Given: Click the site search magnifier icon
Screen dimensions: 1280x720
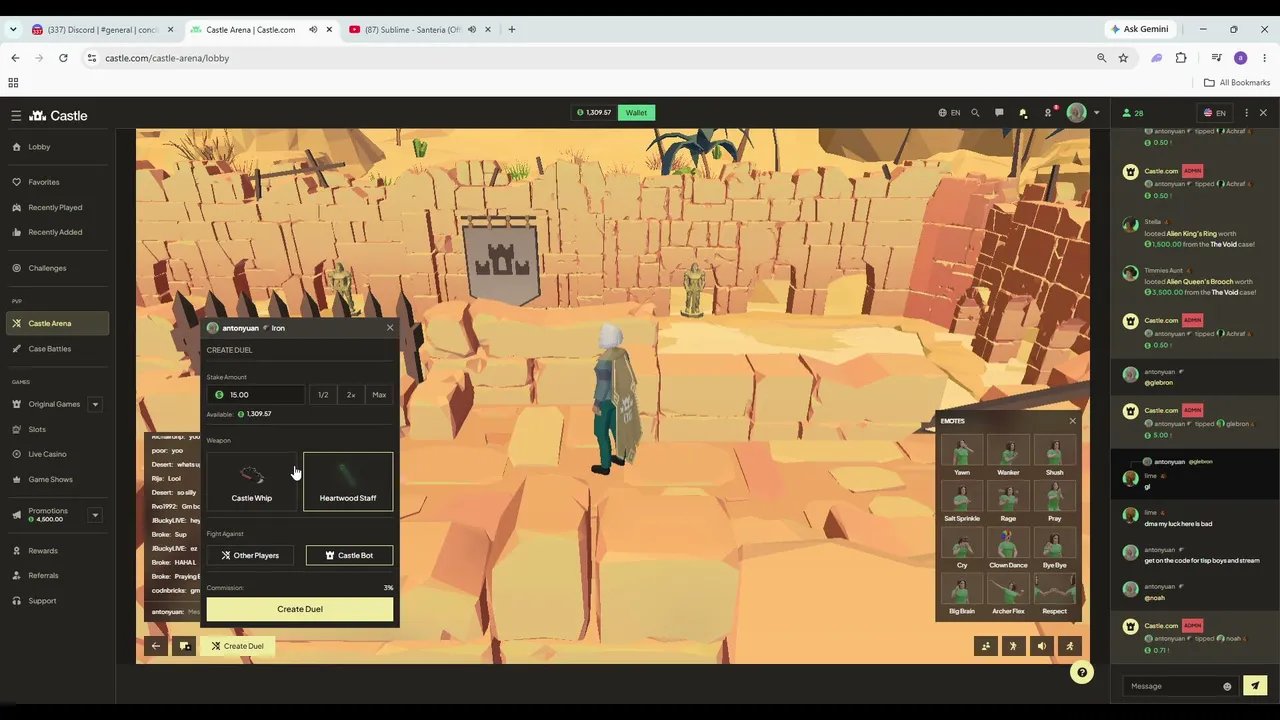Looking at the screenshot, I should 975,113.
